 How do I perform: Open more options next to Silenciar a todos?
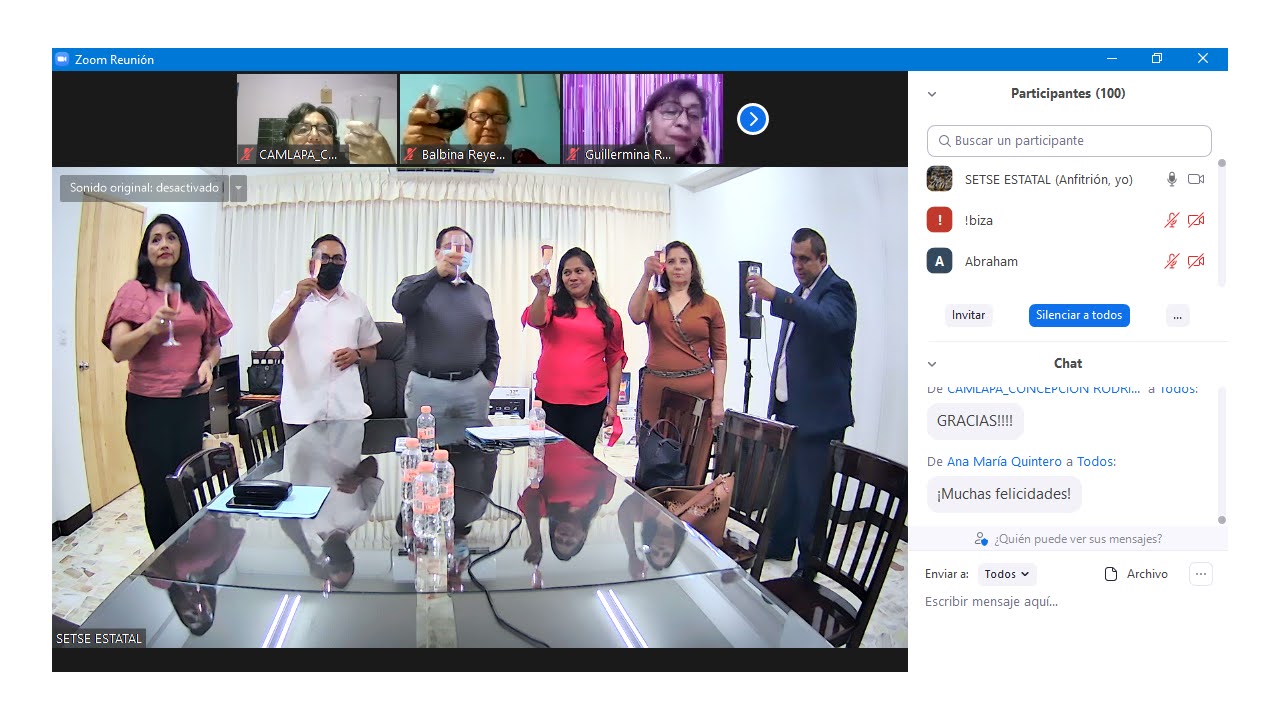[1177, 315]
